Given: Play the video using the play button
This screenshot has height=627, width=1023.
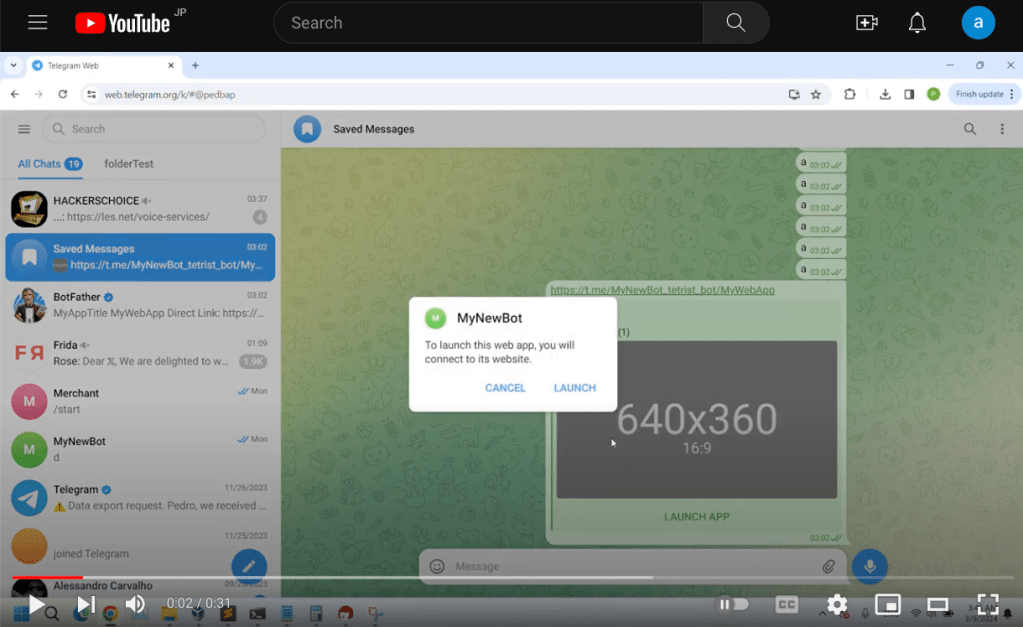Looking at the screenshot, I should 36,604.
